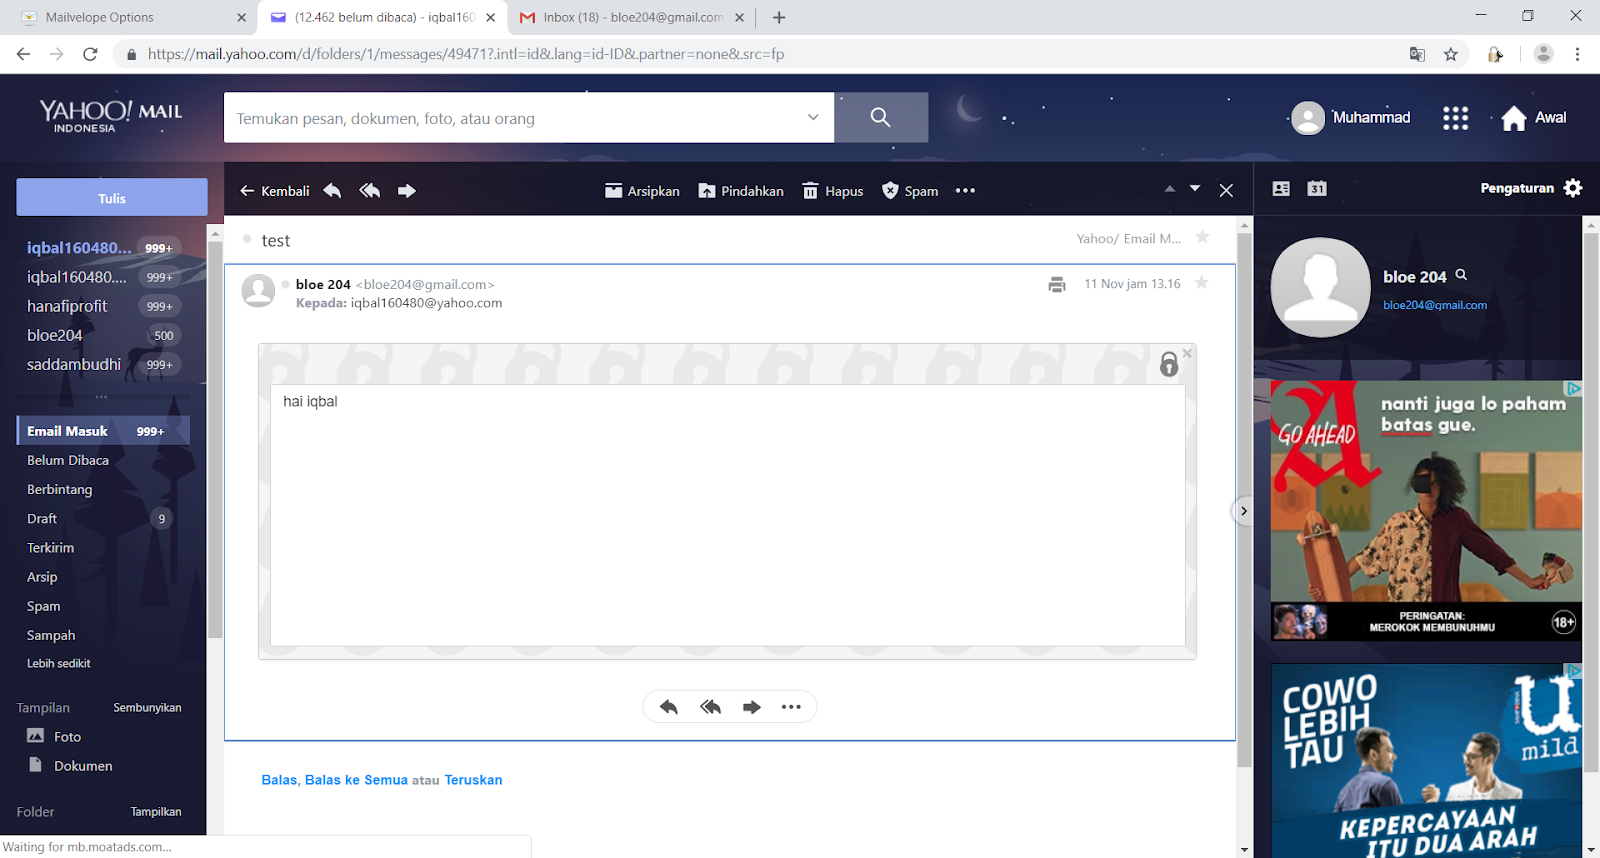Compose new mail with Tulis
Screen dimensions: 1600x858
click(x=112, y=197)
